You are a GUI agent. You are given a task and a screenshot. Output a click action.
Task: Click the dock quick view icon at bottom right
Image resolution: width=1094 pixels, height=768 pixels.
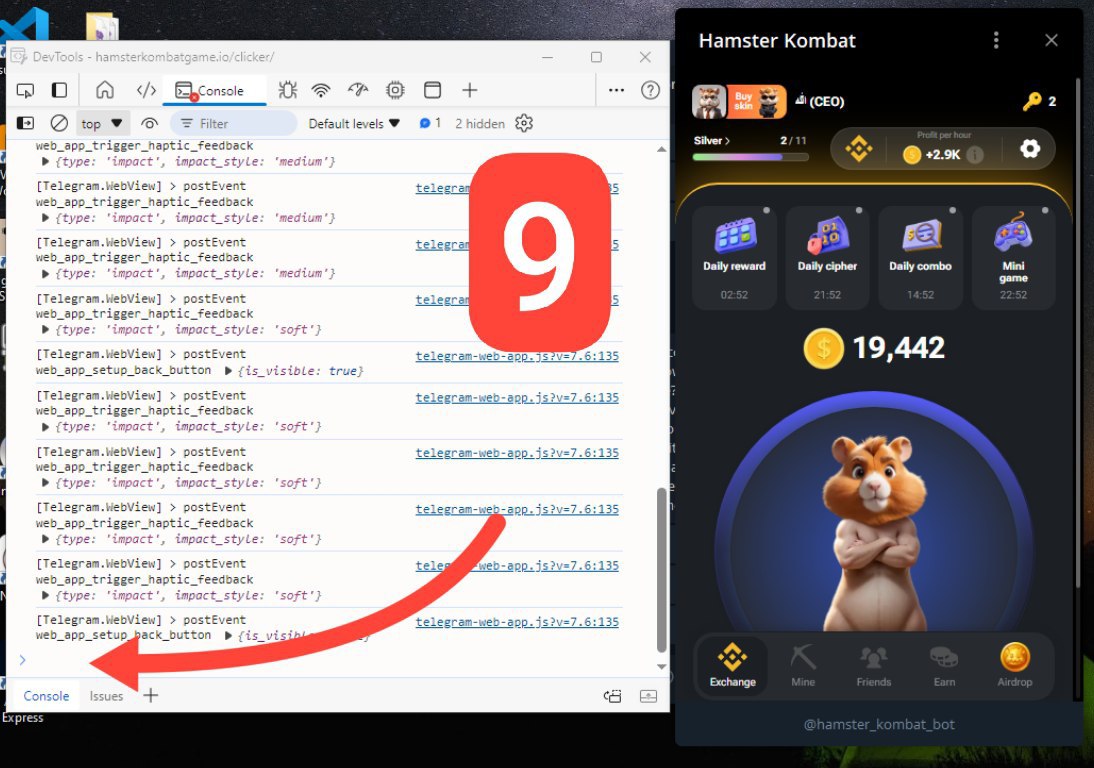point(613,696)
